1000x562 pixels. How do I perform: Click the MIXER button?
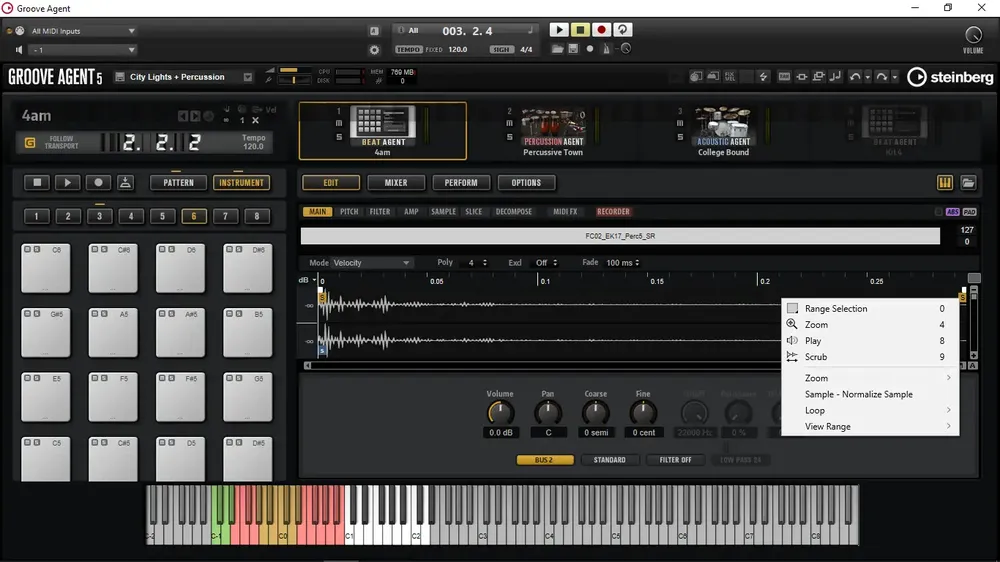(x=396, y=183)
